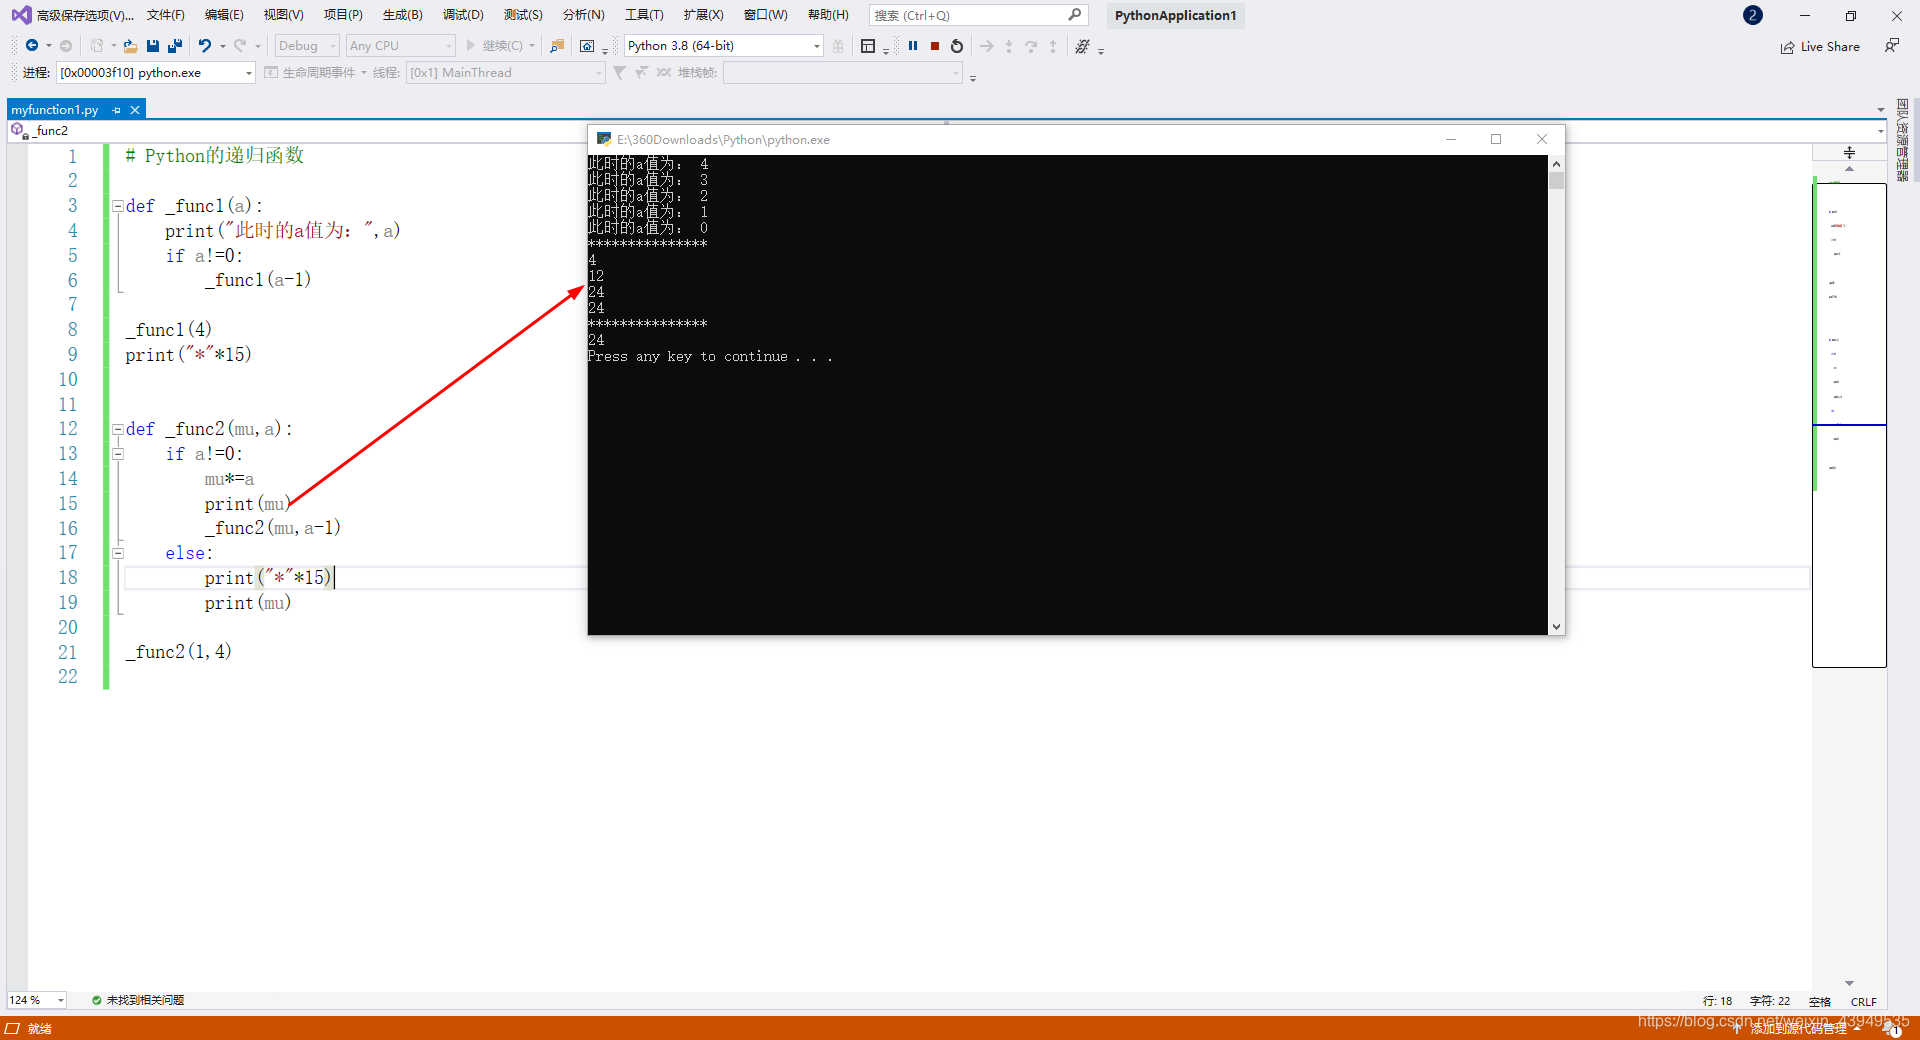Click the screenshot camera toolbar icon

[587, 46]
